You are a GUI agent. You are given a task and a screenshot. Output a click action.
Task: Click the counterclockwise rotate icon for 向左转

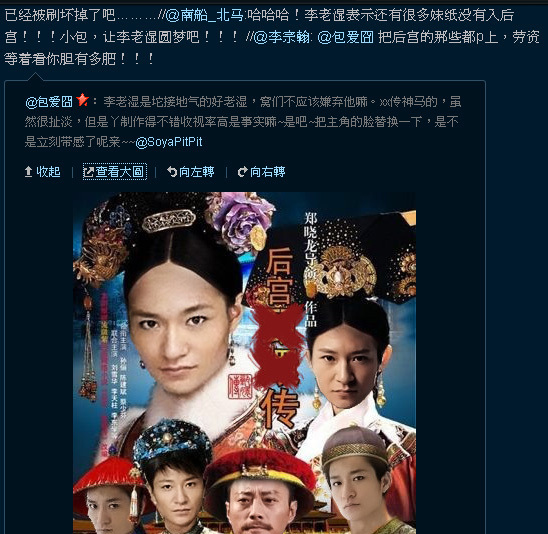[172, 172]
